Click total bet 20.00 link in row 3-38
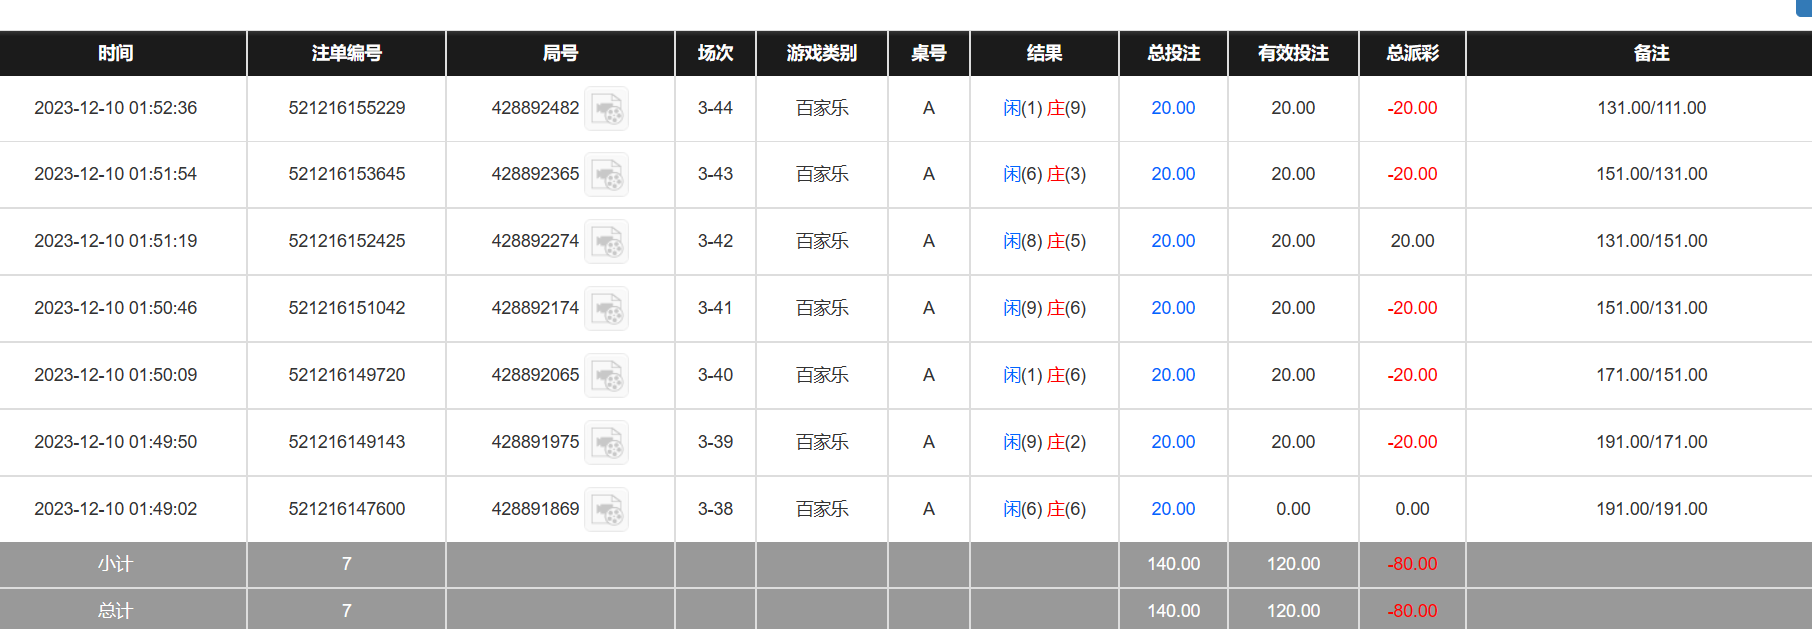 tap(1173, 509)
